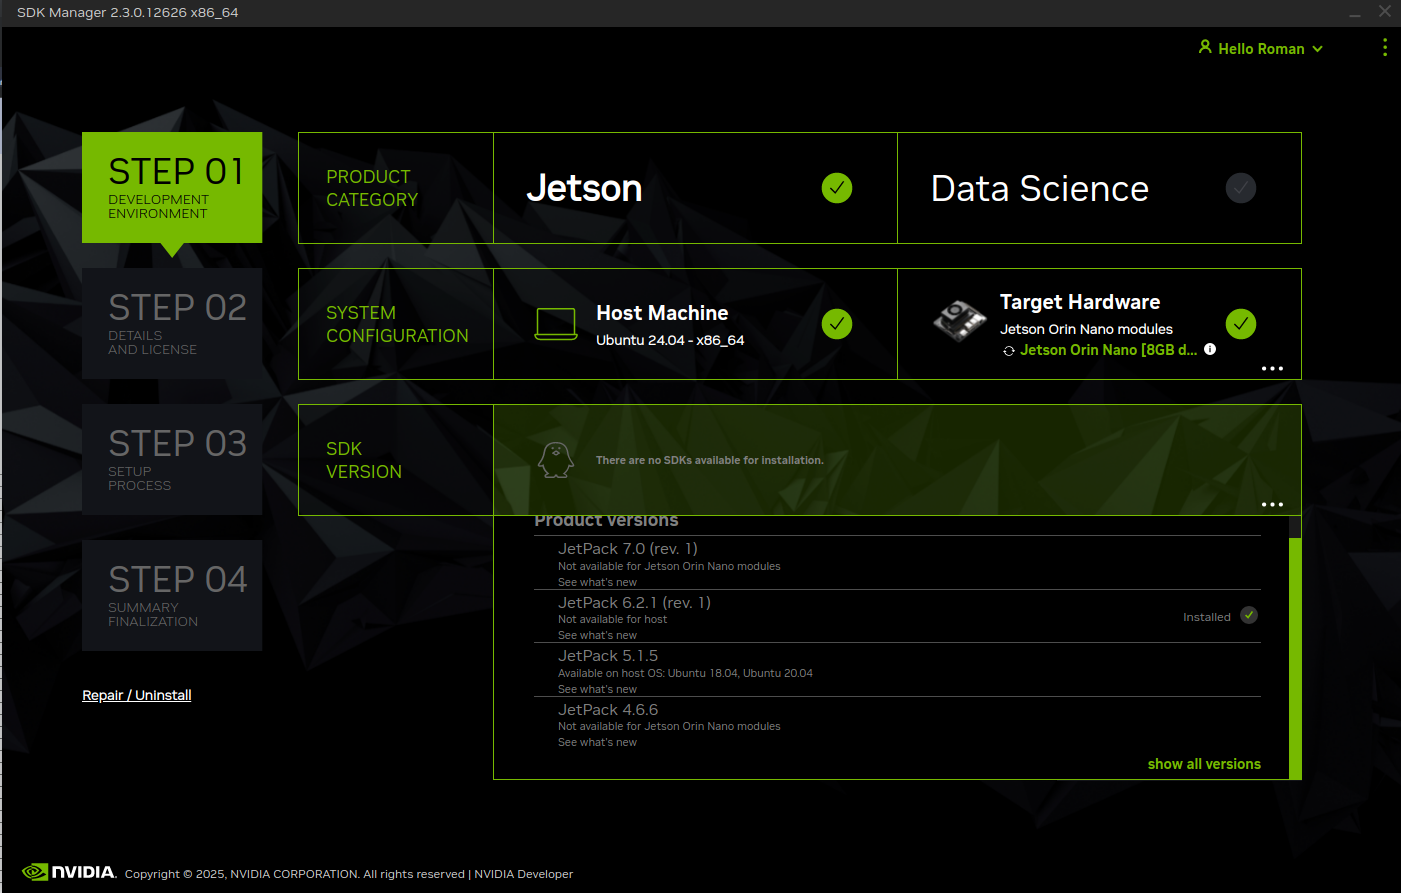
Task: Enable the Data Science category checkmark
Action: click(x=1240, y=188)
